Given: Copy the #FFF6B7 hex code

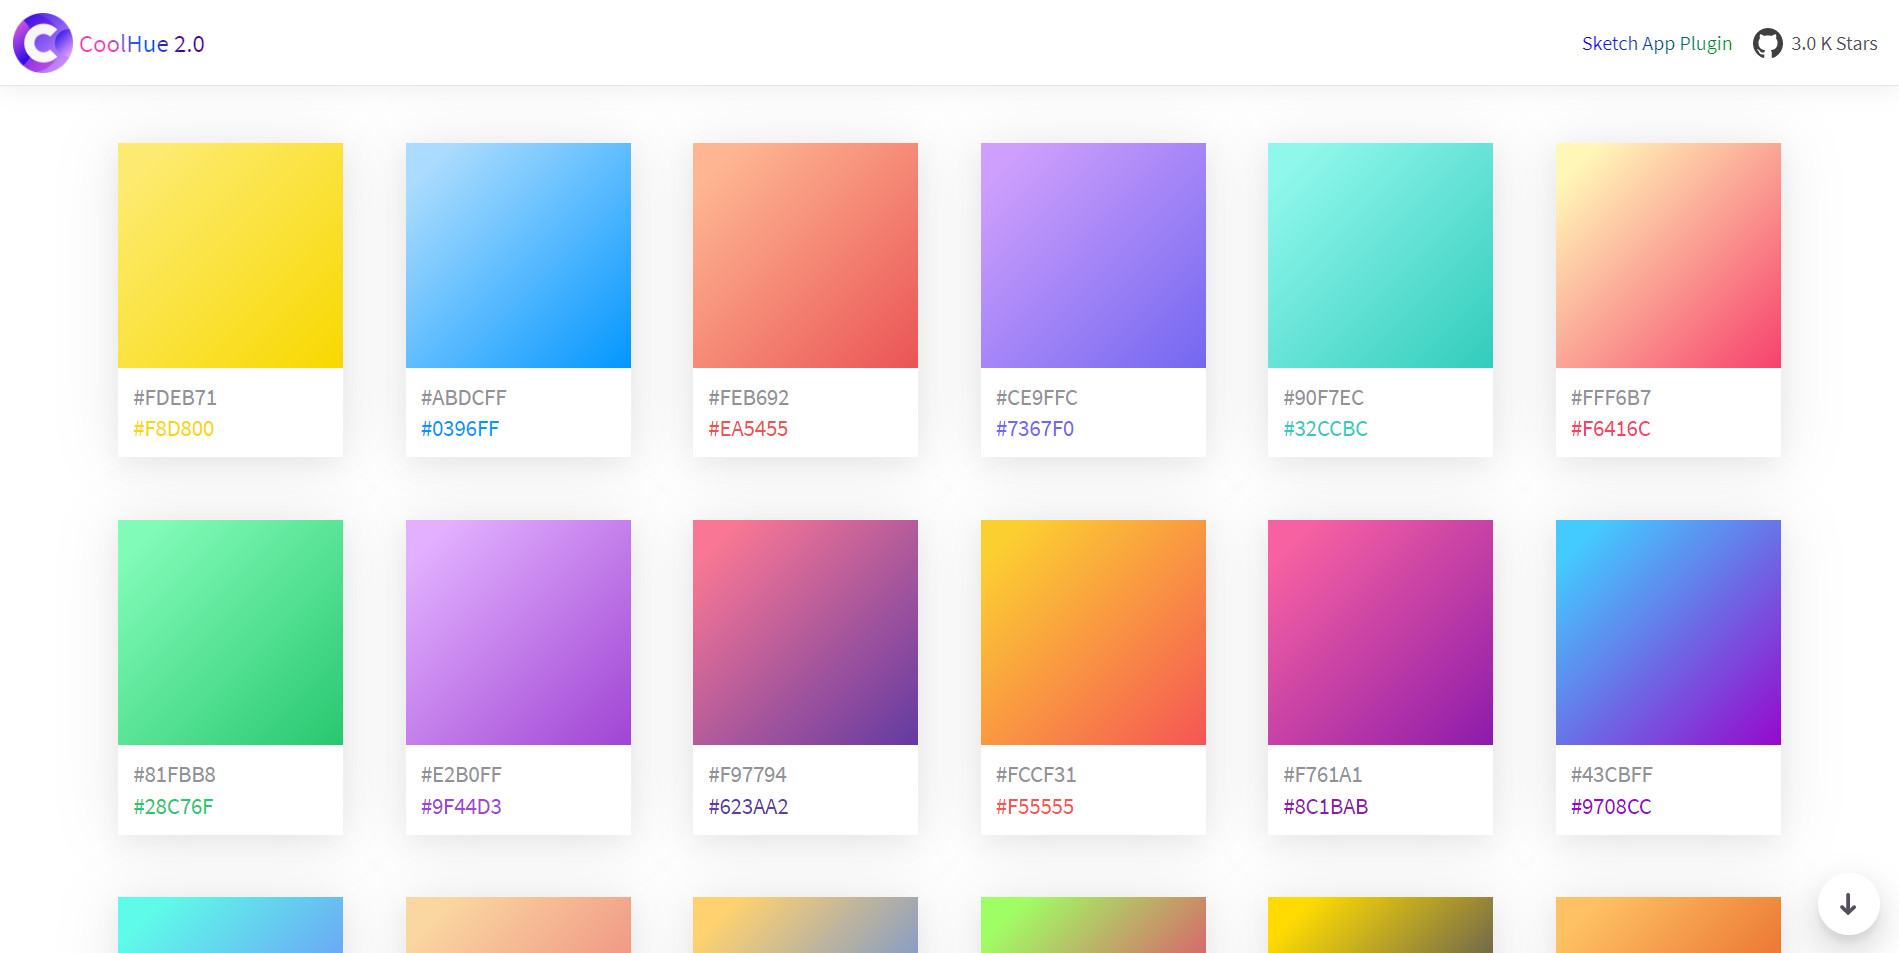Looking at the screenshot, I should click(x=1611, y=398).
